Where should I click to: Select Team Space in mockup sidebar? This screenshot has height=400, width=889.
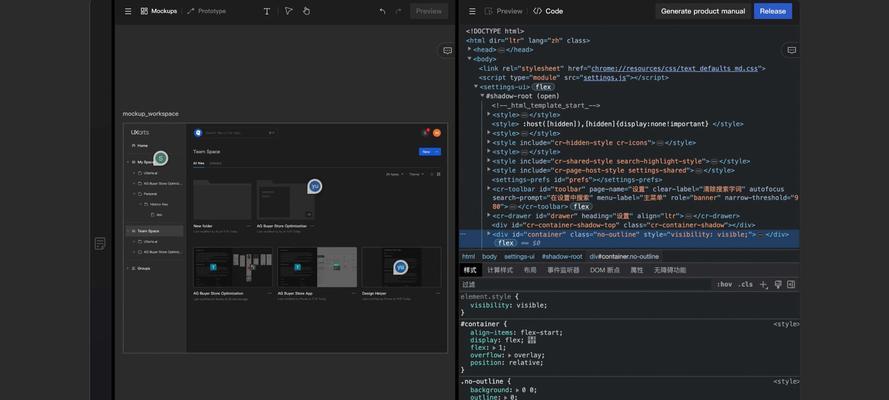click(x=154, y=231)
